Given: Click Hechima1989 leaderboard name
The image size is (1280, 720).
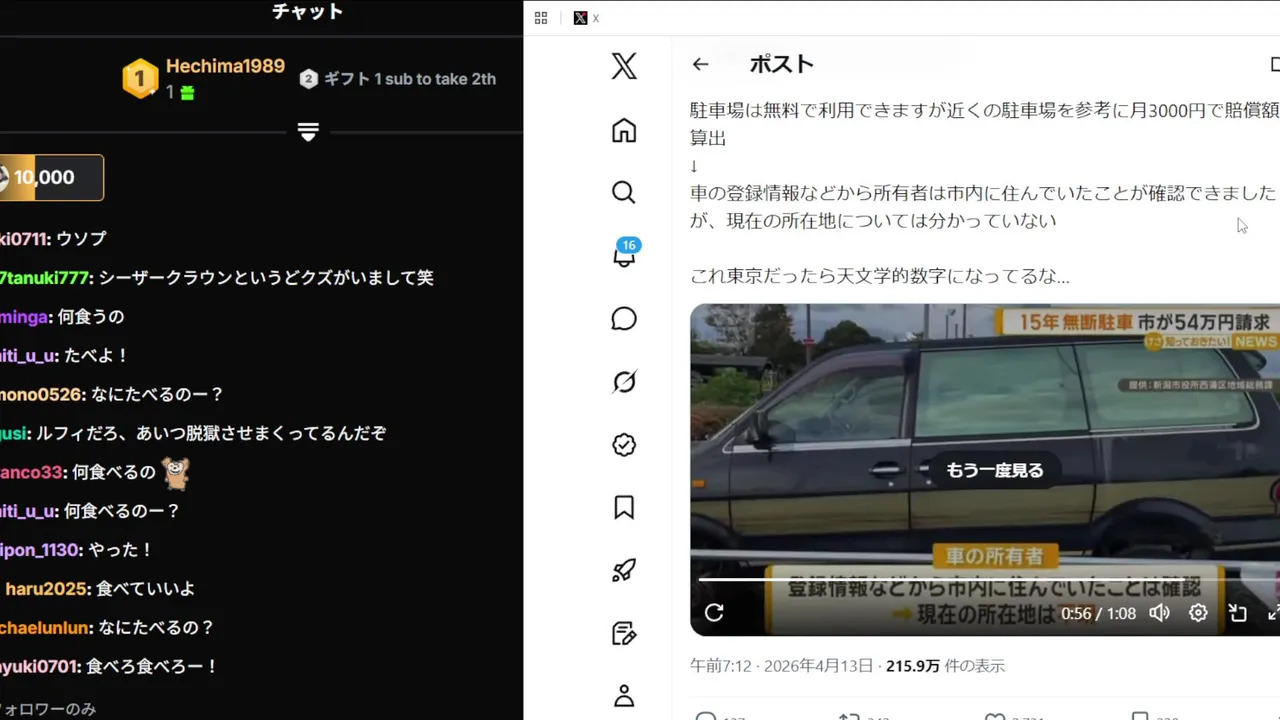Looking at the screenshot, I should 225,66.
